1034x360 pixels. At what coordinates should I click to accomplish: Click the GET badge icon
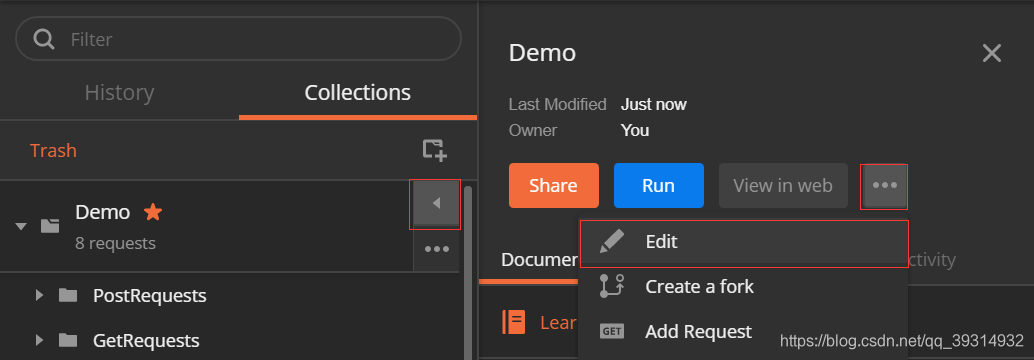pyautogui.click(x=612, y=332)
